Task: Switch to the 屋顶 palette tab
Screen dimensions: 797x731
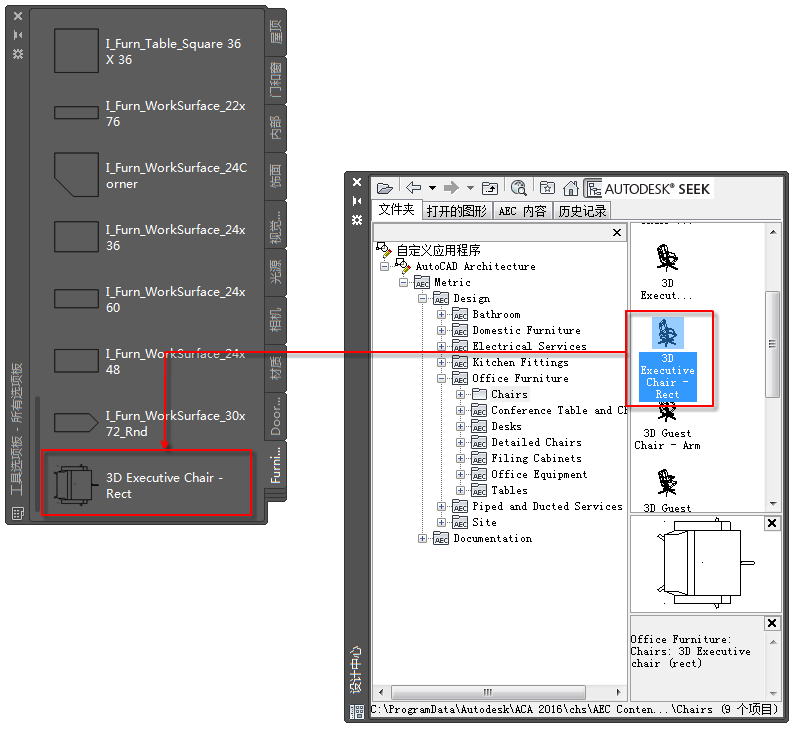Action: point(275,32)
